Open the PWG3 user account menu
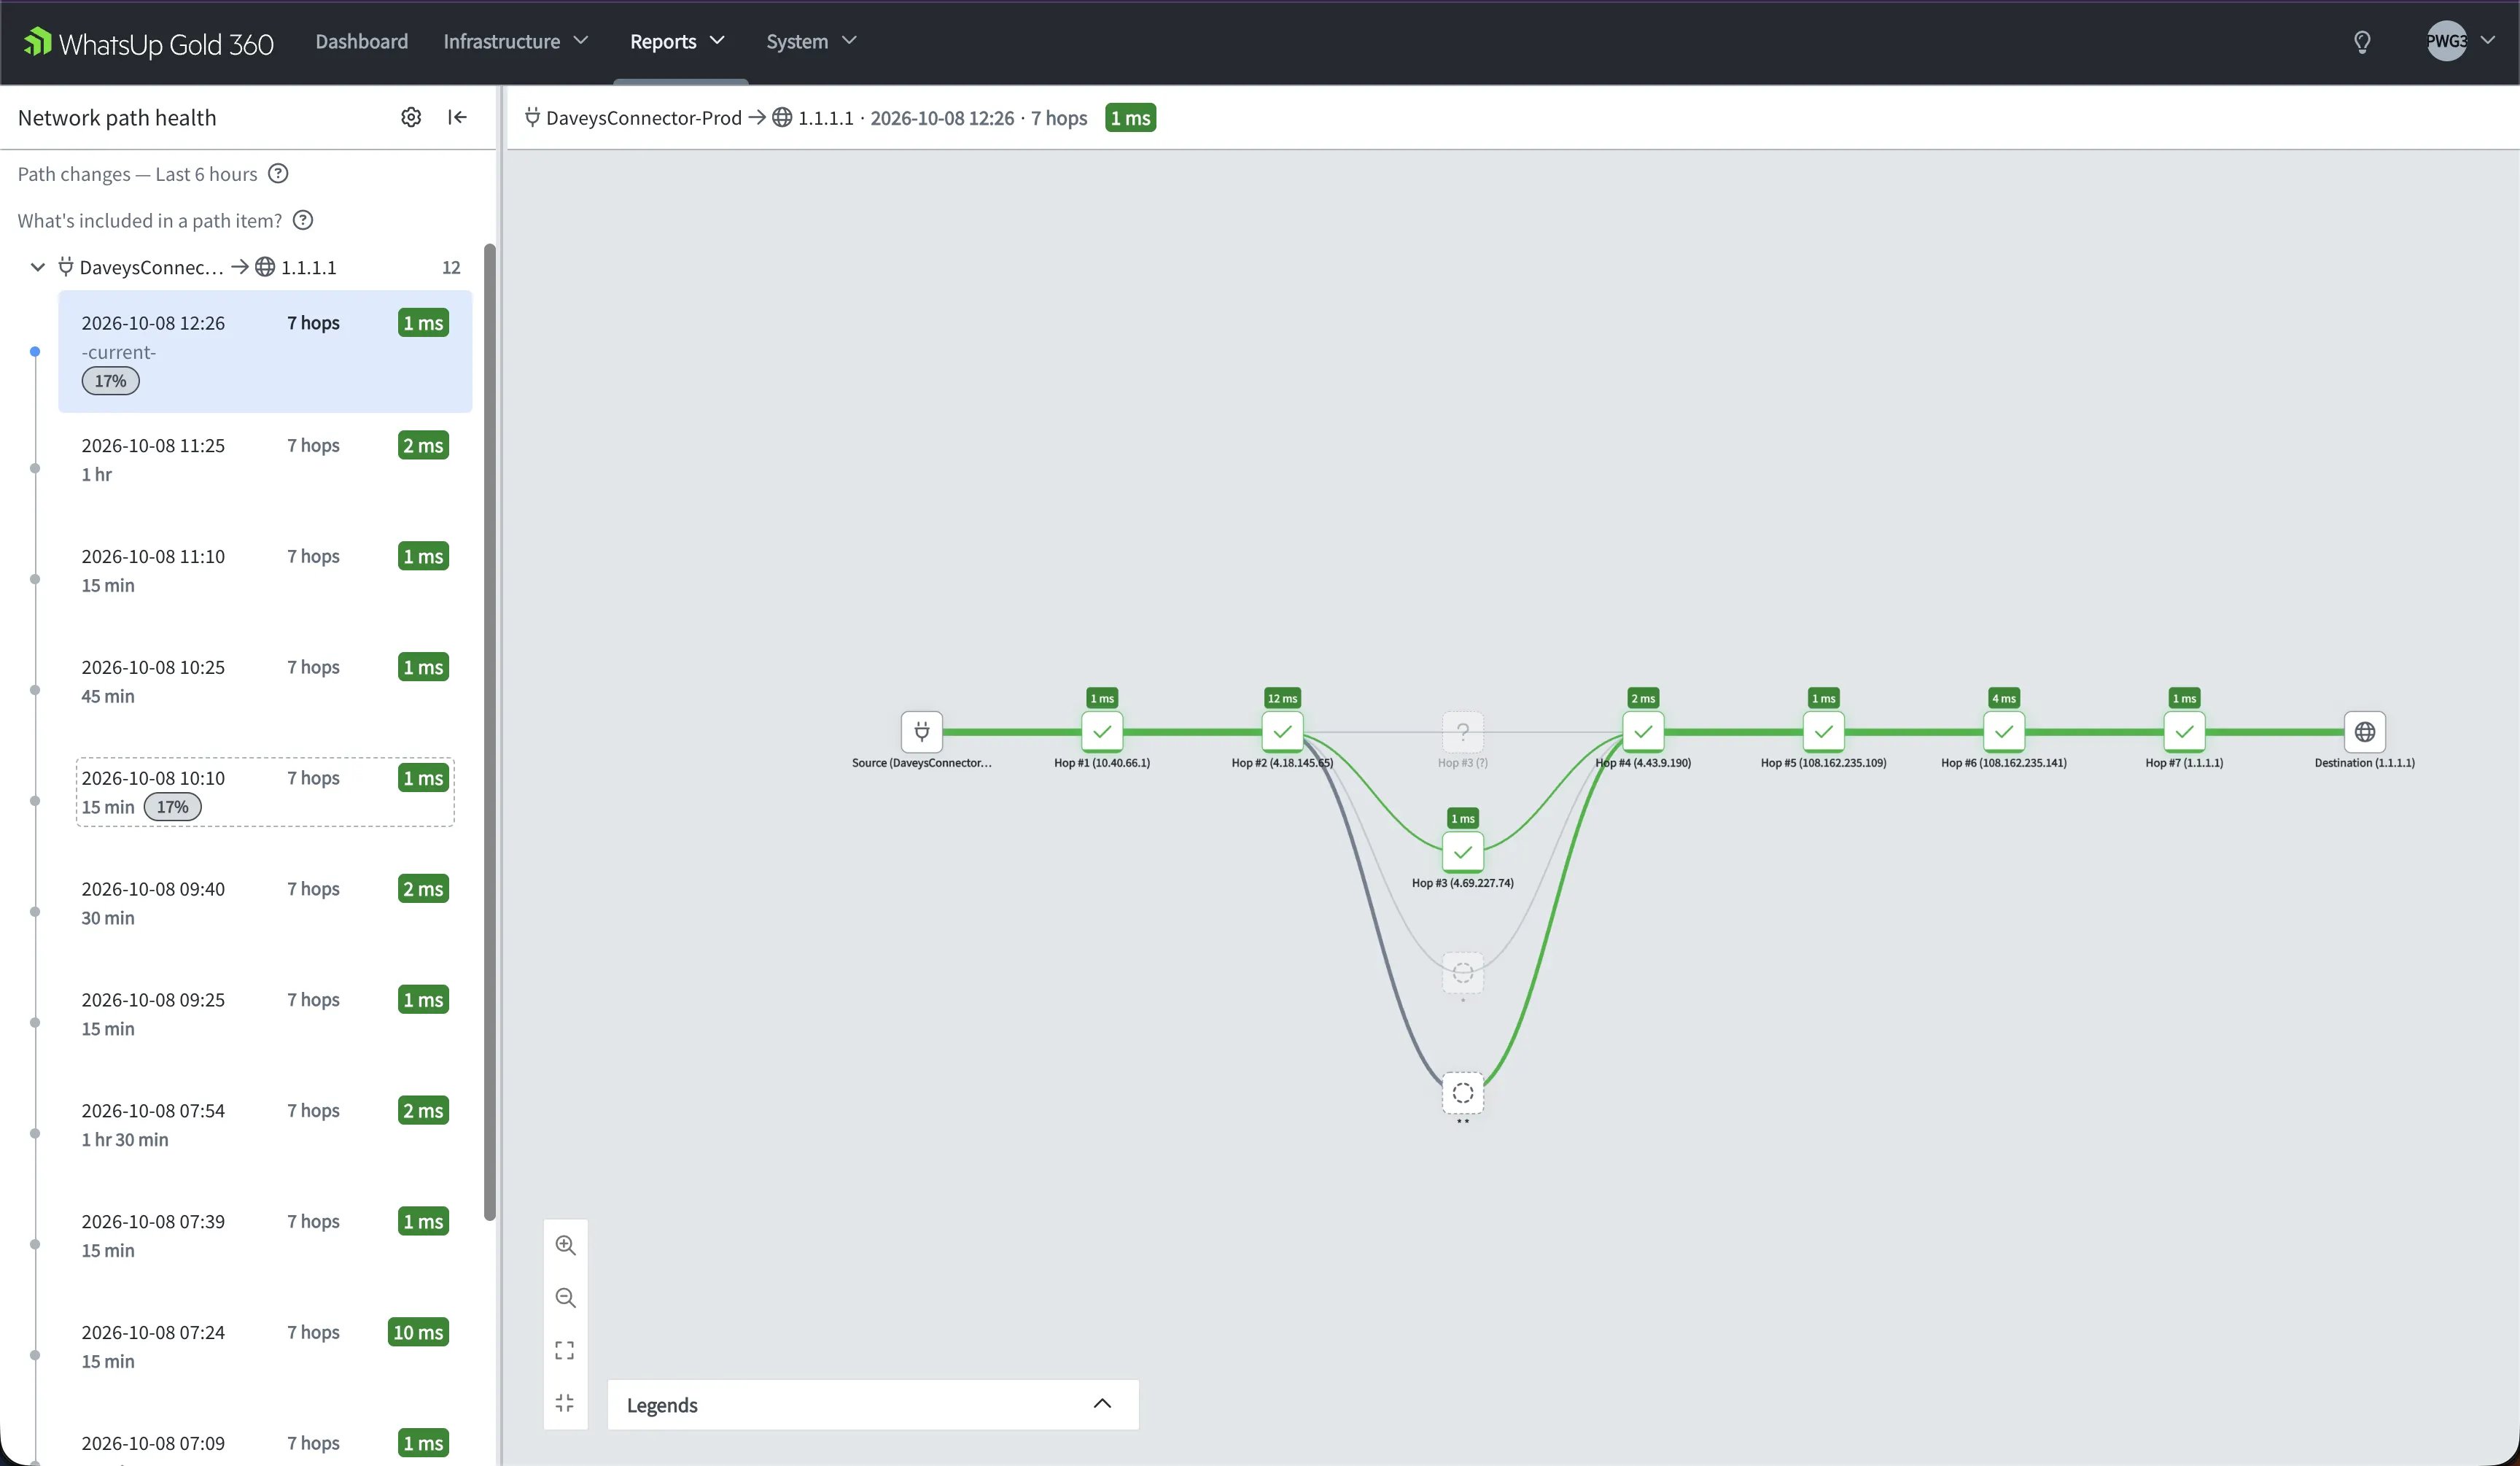Screen dimensions: 2520x1466 (2460, 41)
